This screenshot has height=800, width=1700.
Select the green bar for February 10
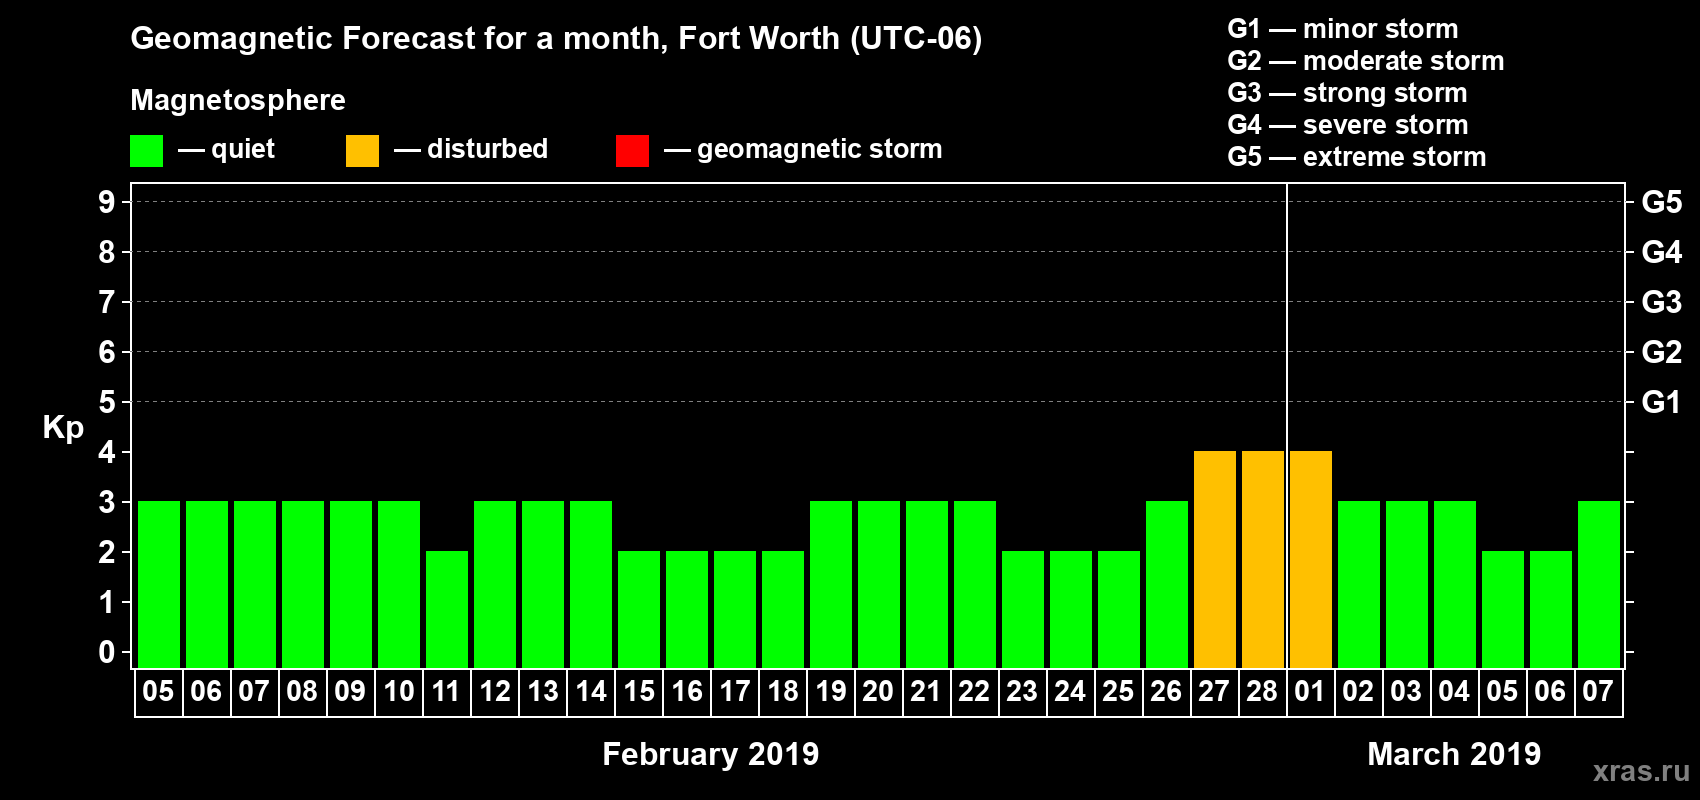[399, 585]
